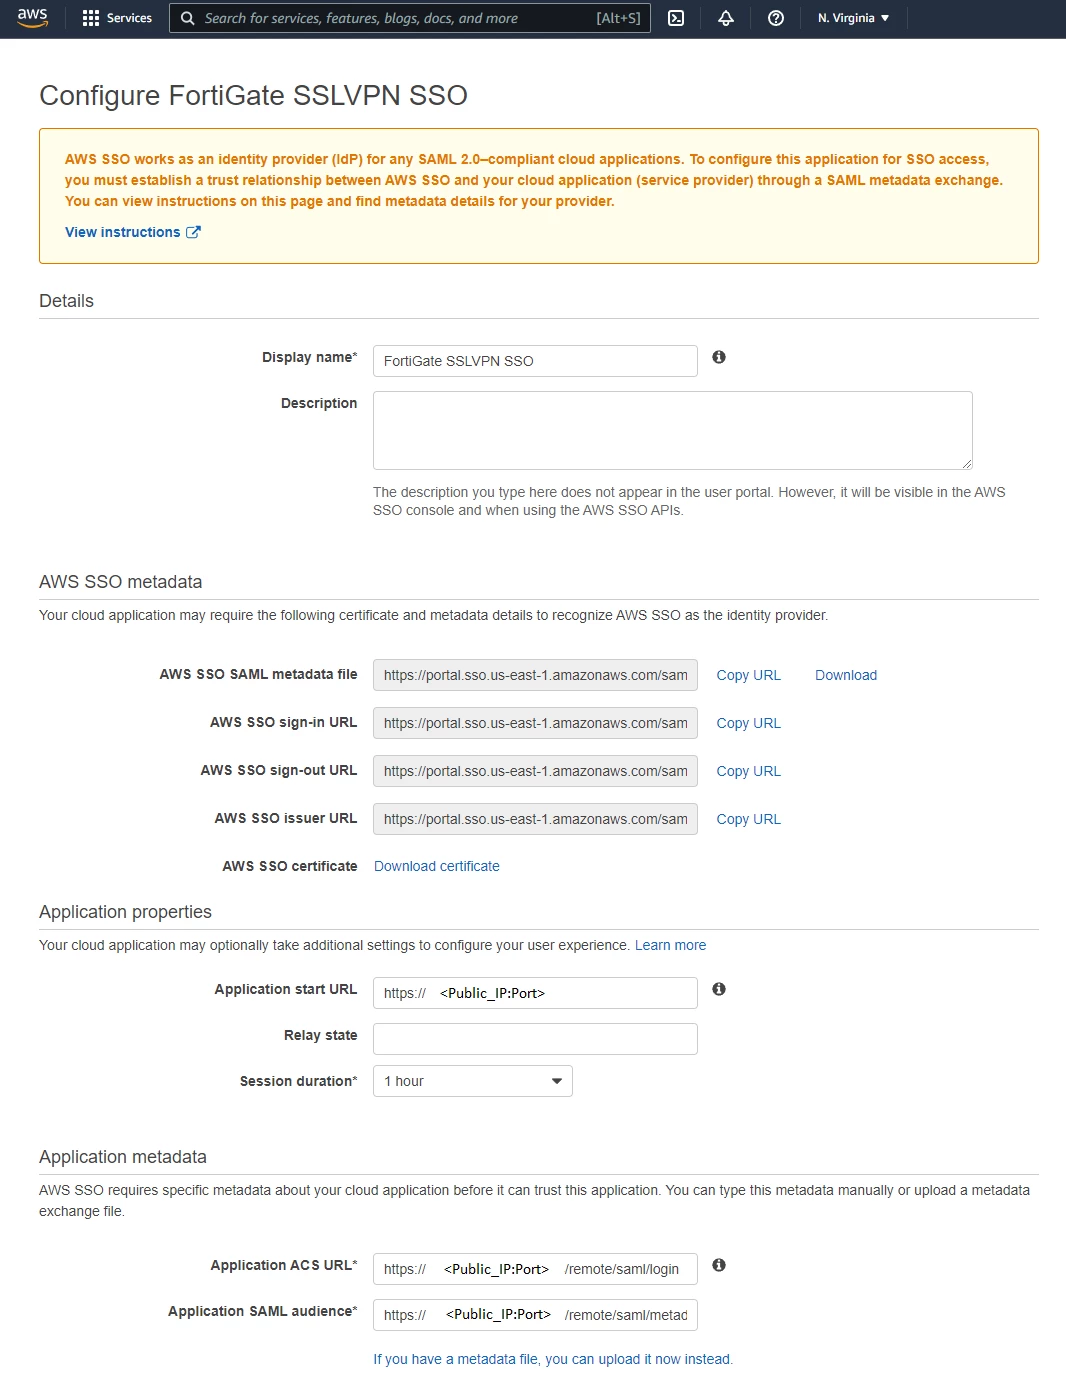Open the Services grid menu
The height and width of the screenshot is (1392, 1066).
(91, 18)
